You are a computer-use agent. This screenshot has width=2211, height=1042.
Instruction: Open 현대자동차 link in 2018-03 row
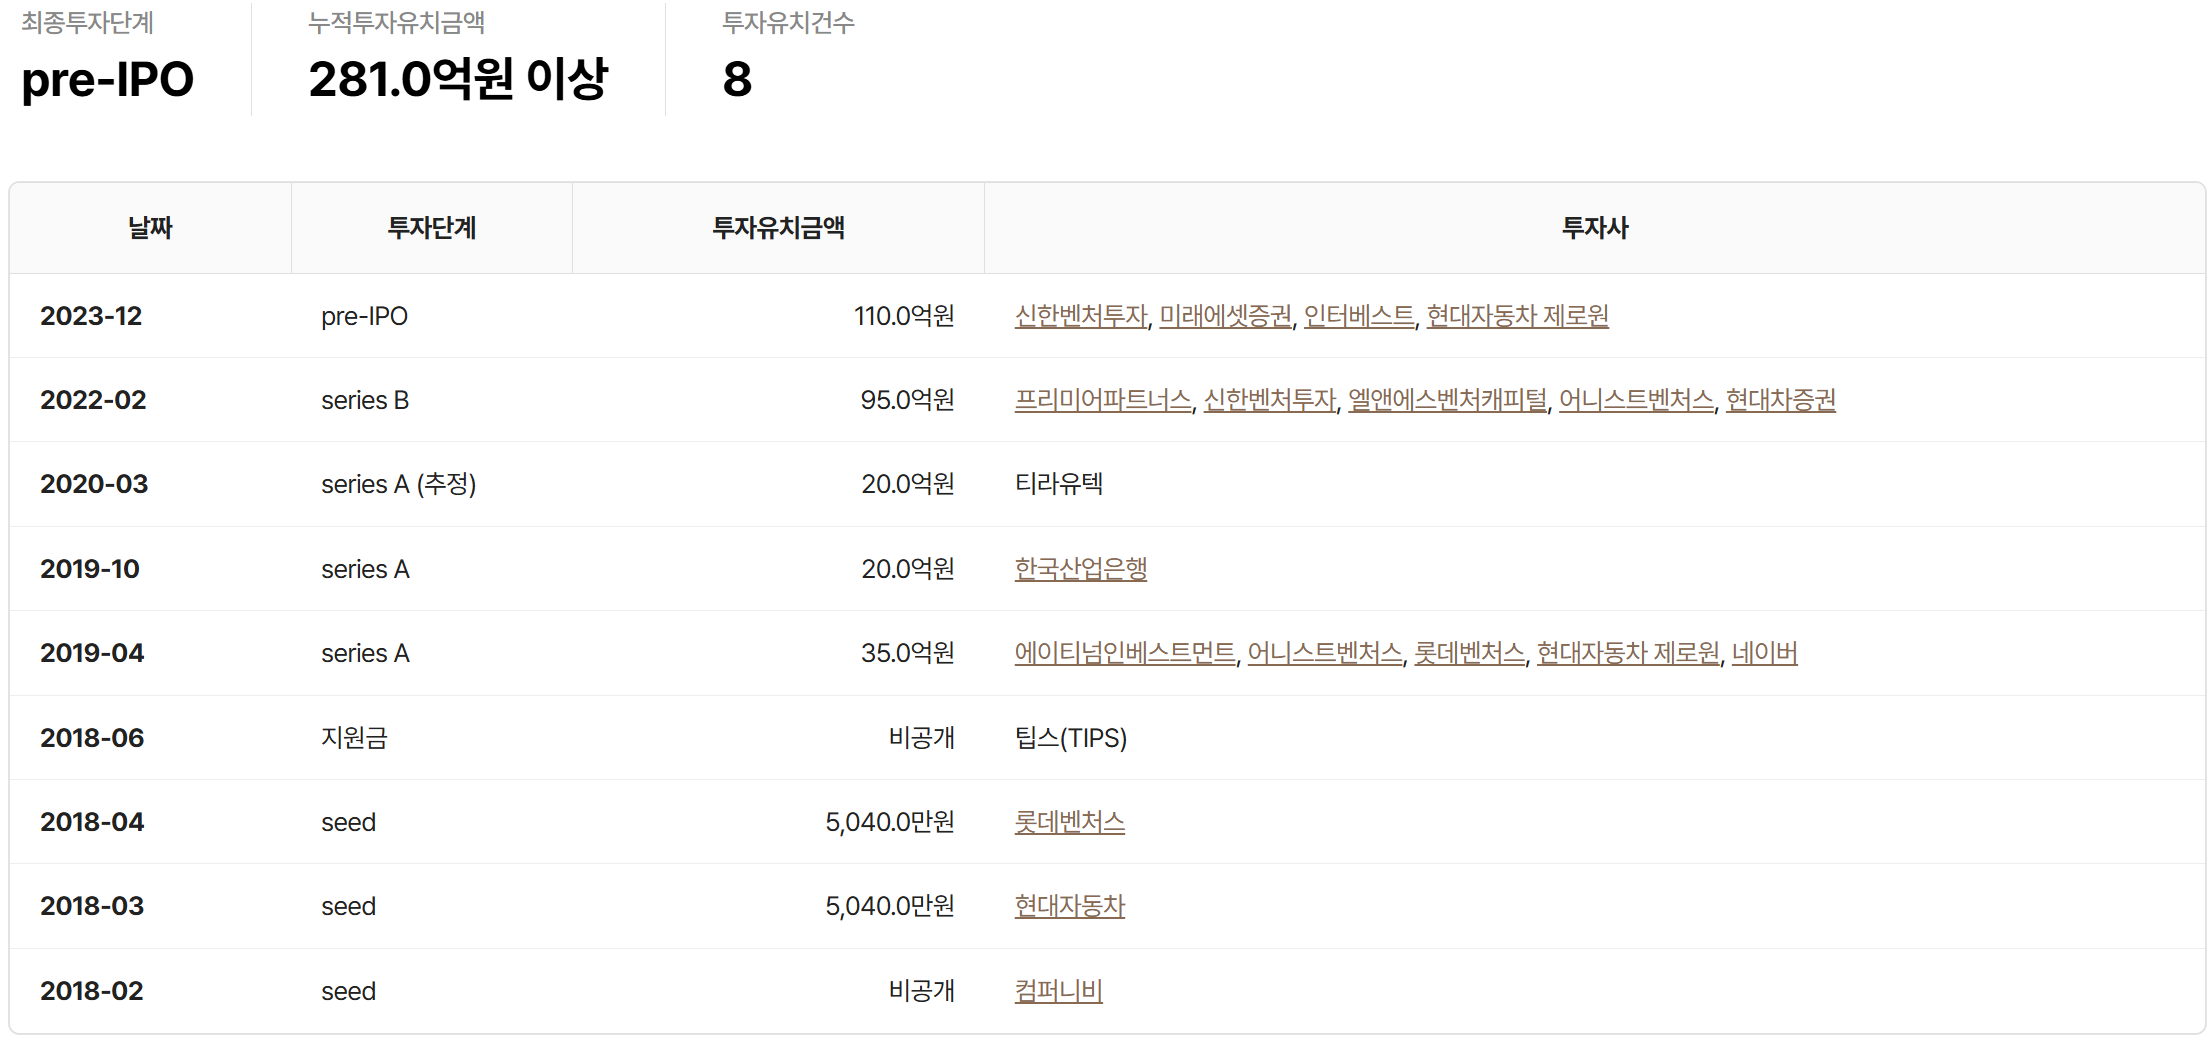(x=1069, y=906)
